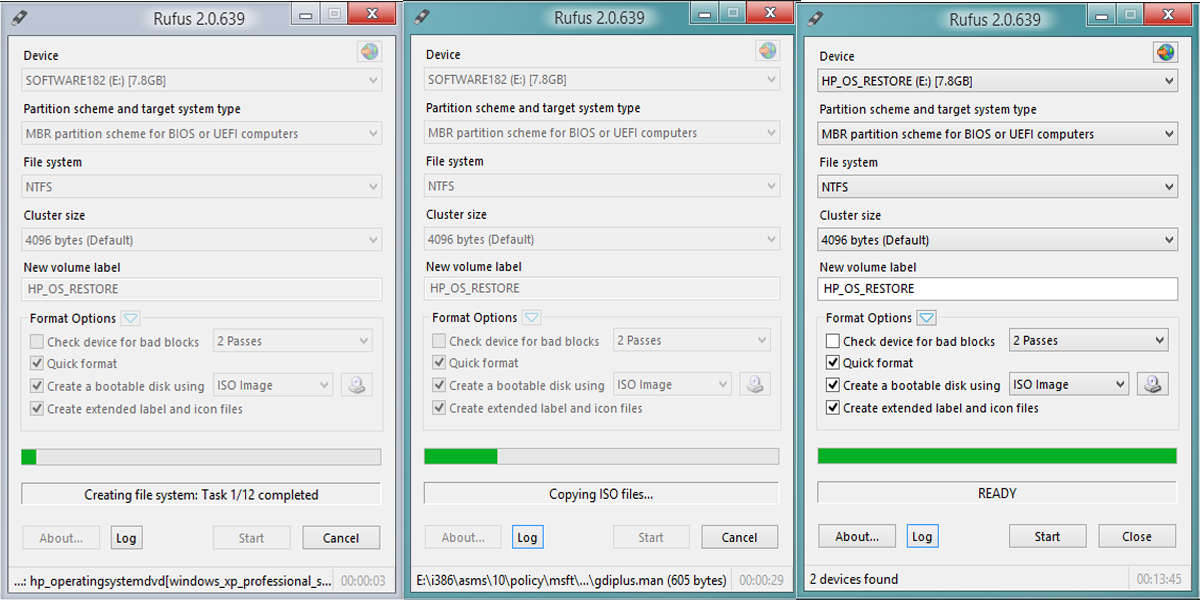This screenshot has width=1200, height=600.
Task: Click hp_operatingsystemdvd path in left status bar
Action: tap(172, 580)
